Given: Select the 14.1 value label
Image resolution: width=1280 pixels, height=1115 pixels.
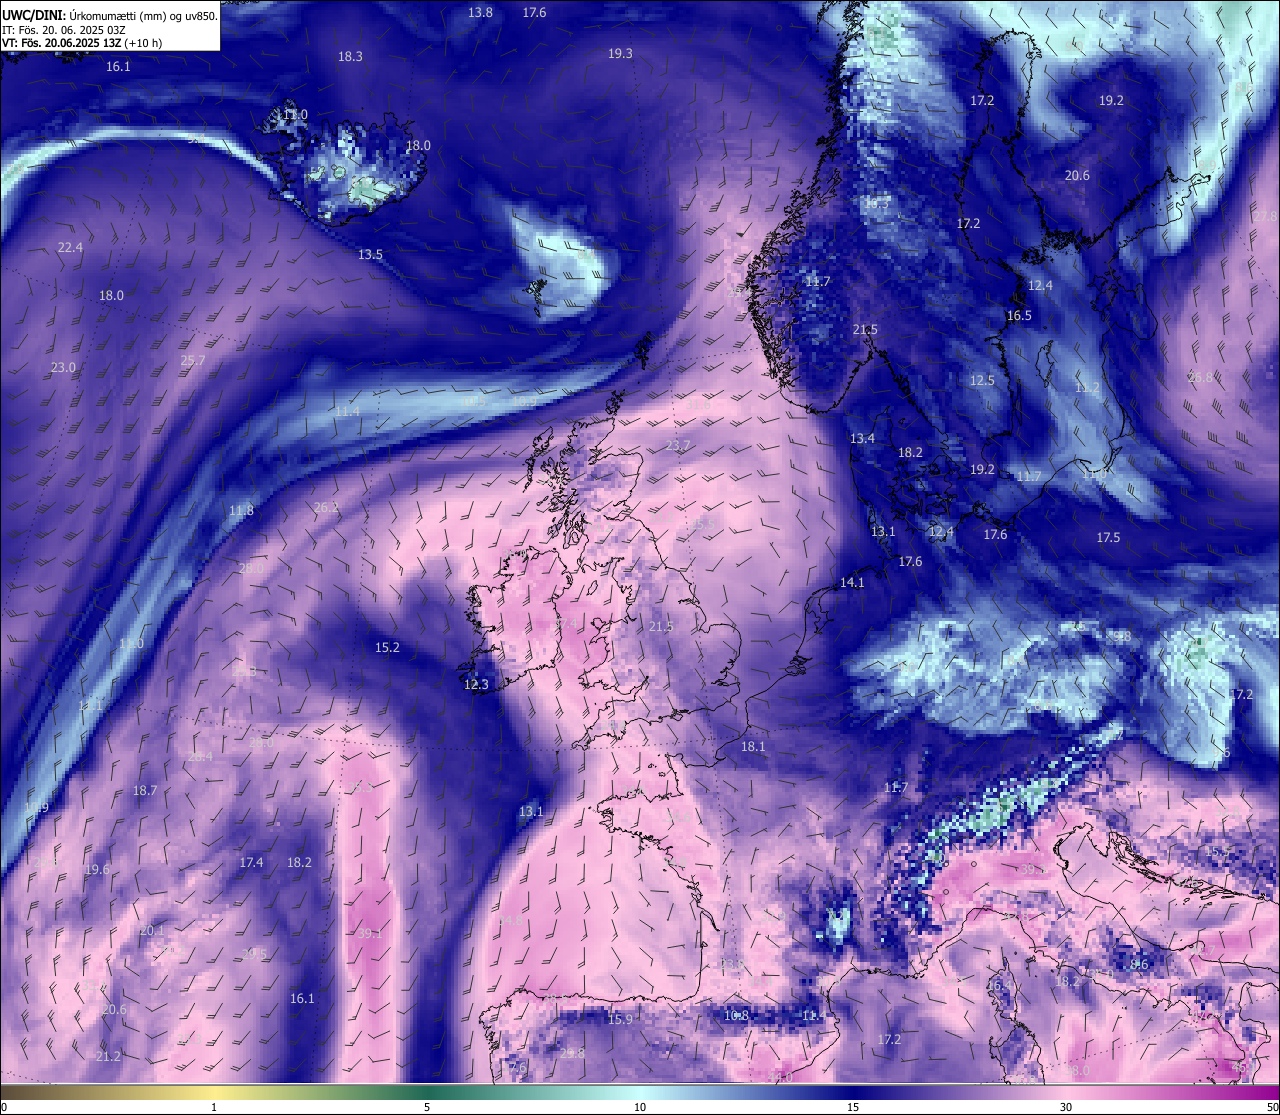Looking at the screenshot, I should [x=852, y=582].
